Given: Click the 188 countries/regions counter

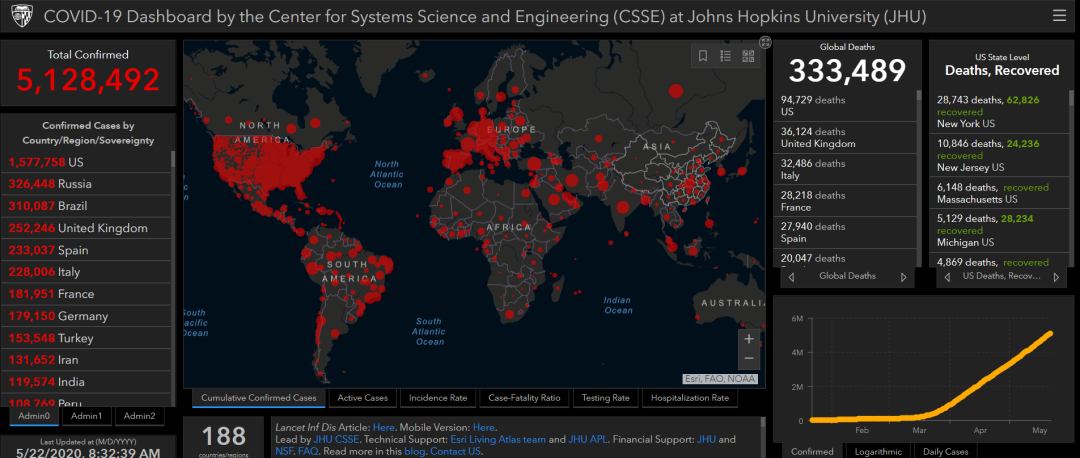Looking at the screenshot, I should [224, 437].
